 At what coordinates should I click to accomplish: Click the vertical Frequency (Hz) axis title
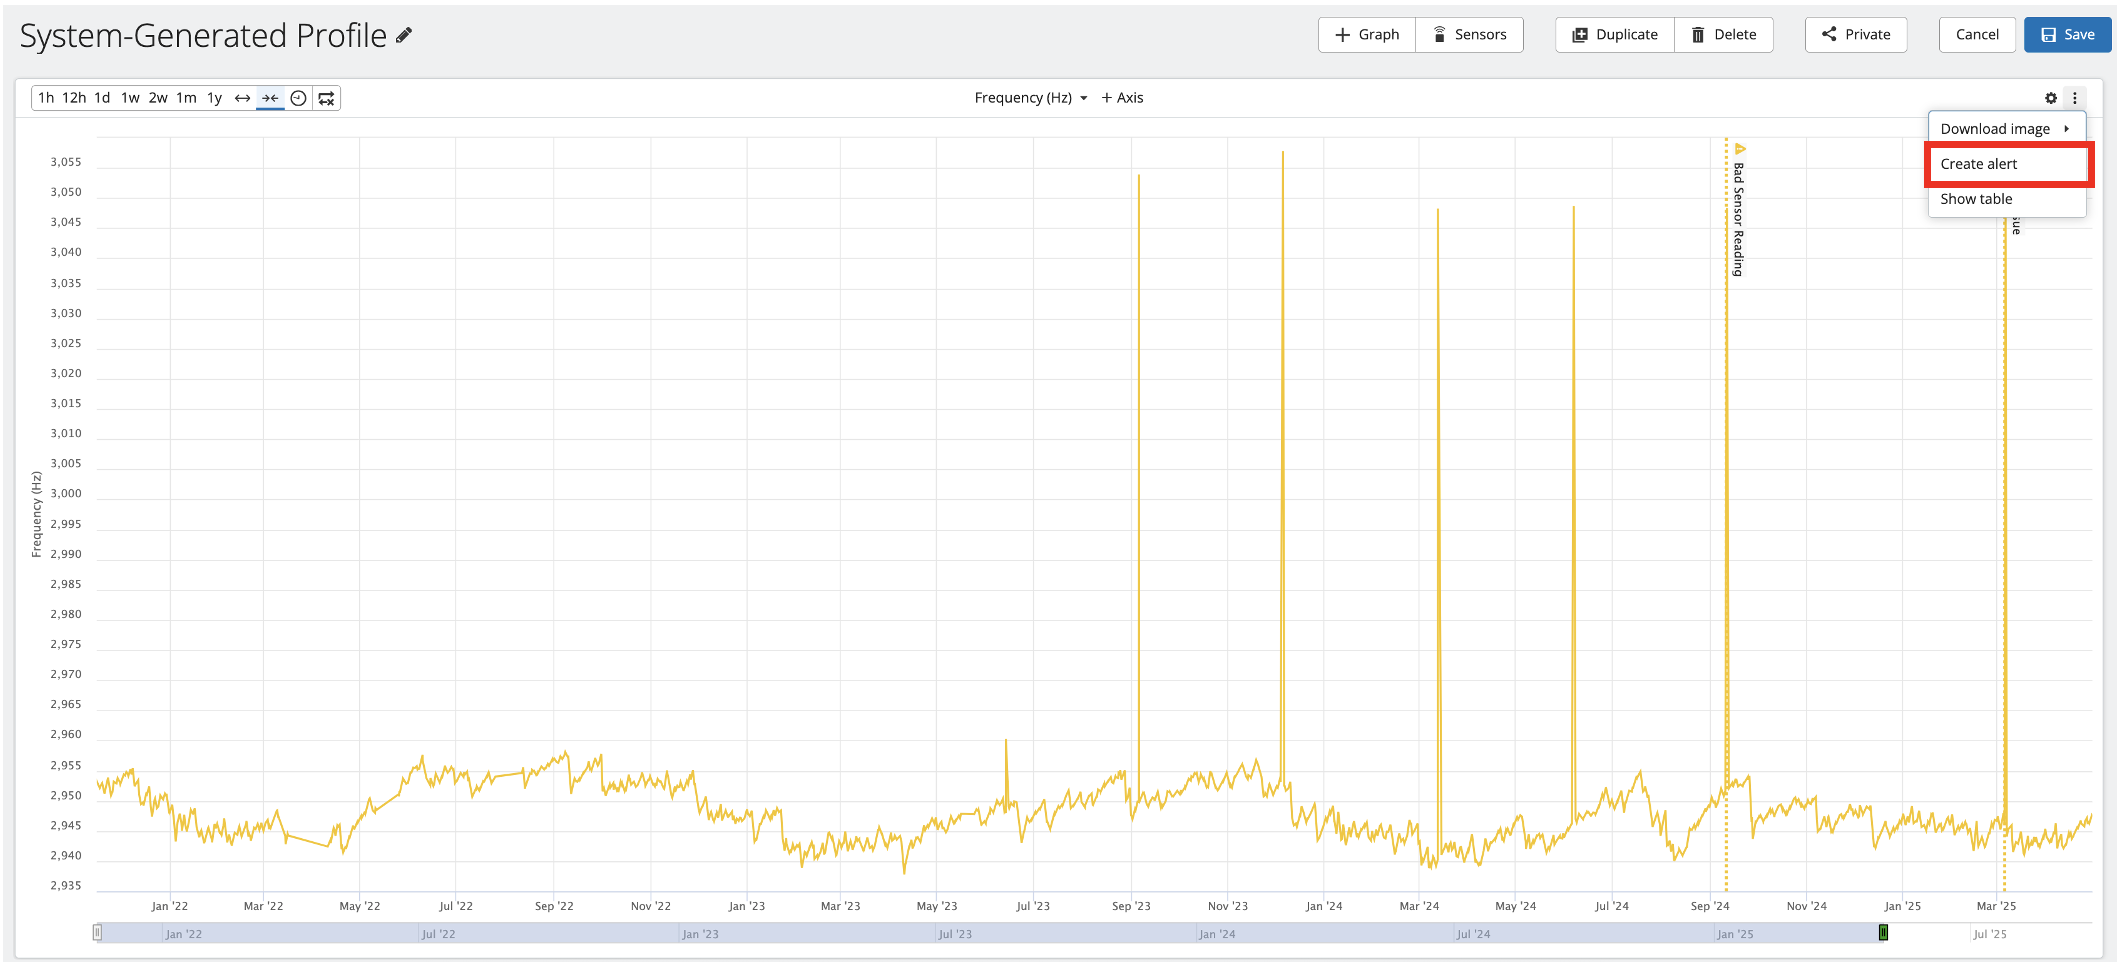point(37,514)
